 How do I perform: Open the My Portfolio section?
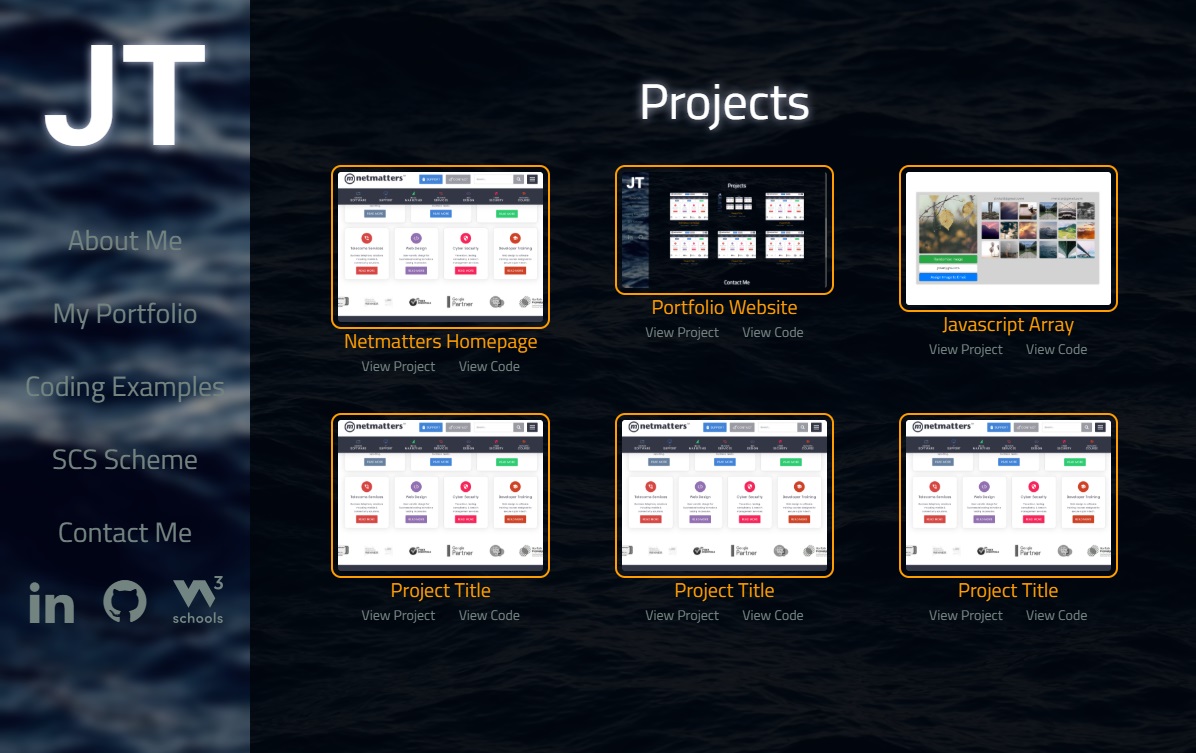[124, 313]
